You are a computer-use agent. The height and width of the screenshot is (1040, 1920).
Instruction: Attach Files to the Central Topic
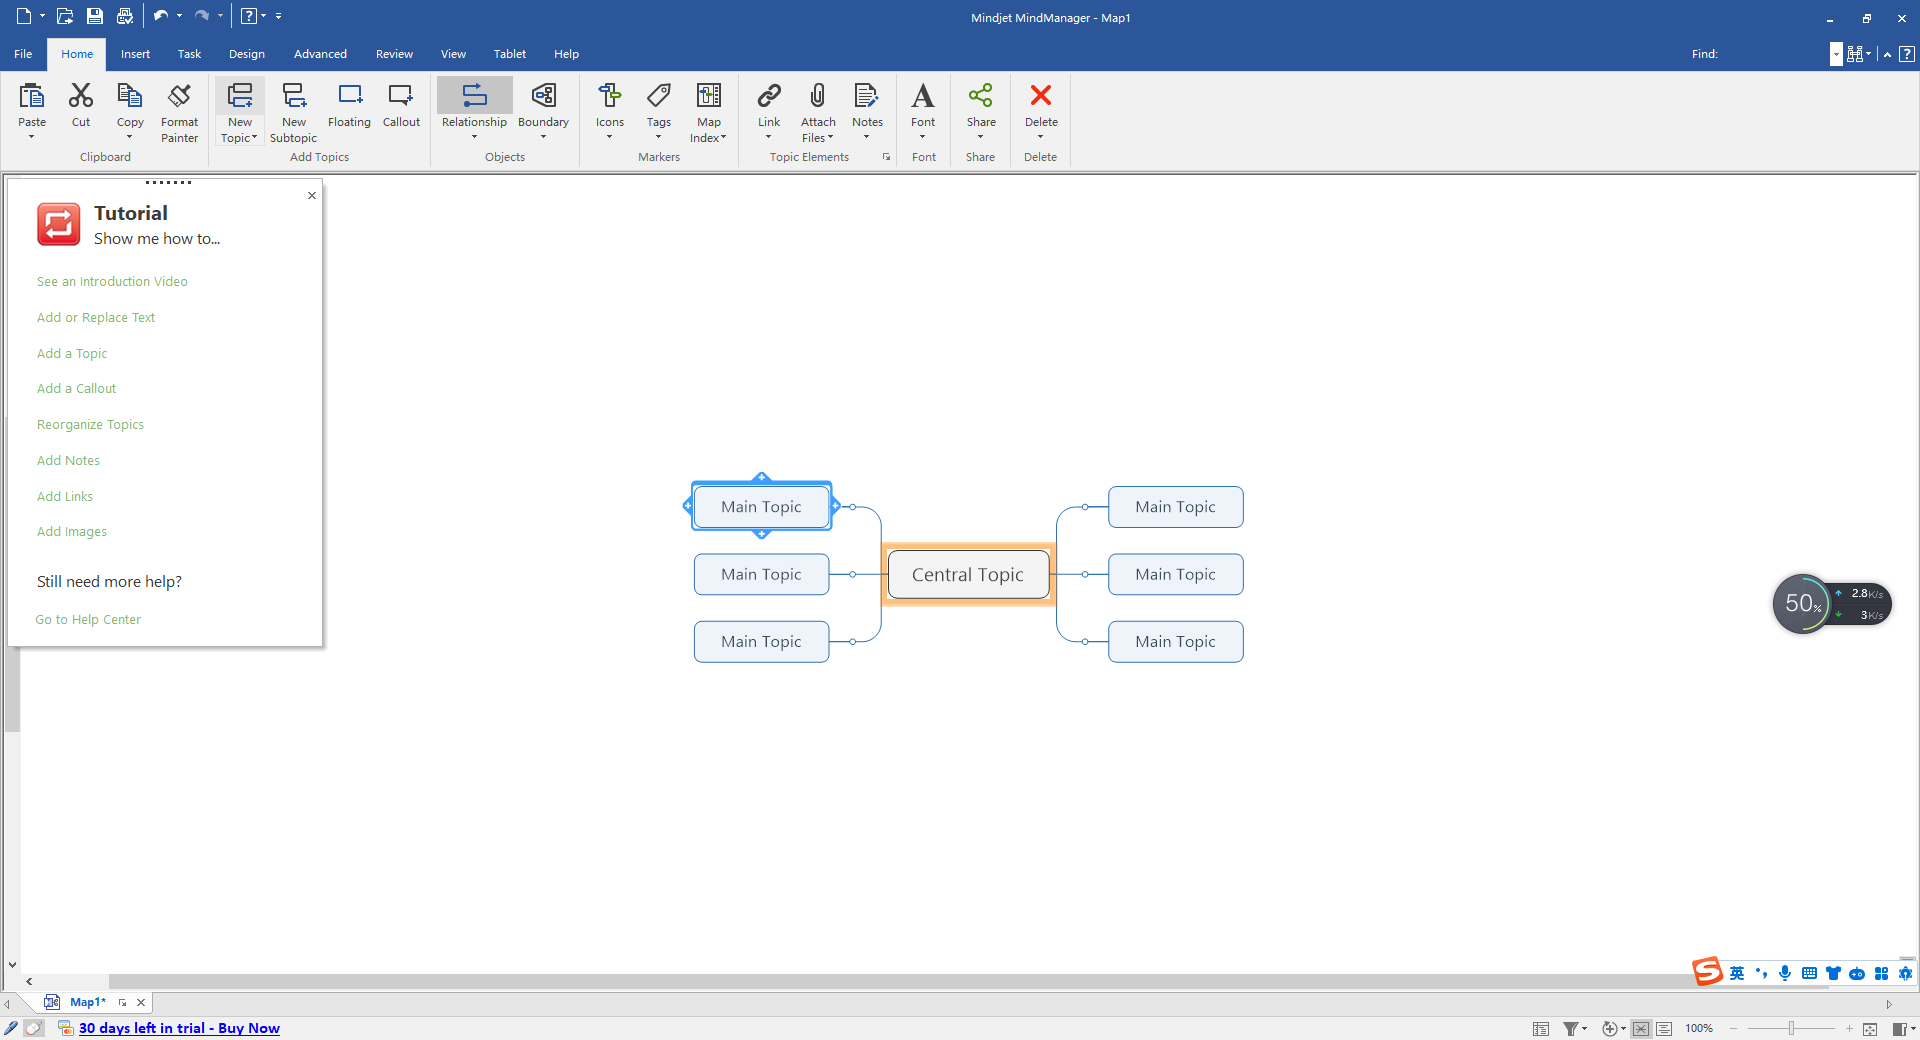click(817, 110)
